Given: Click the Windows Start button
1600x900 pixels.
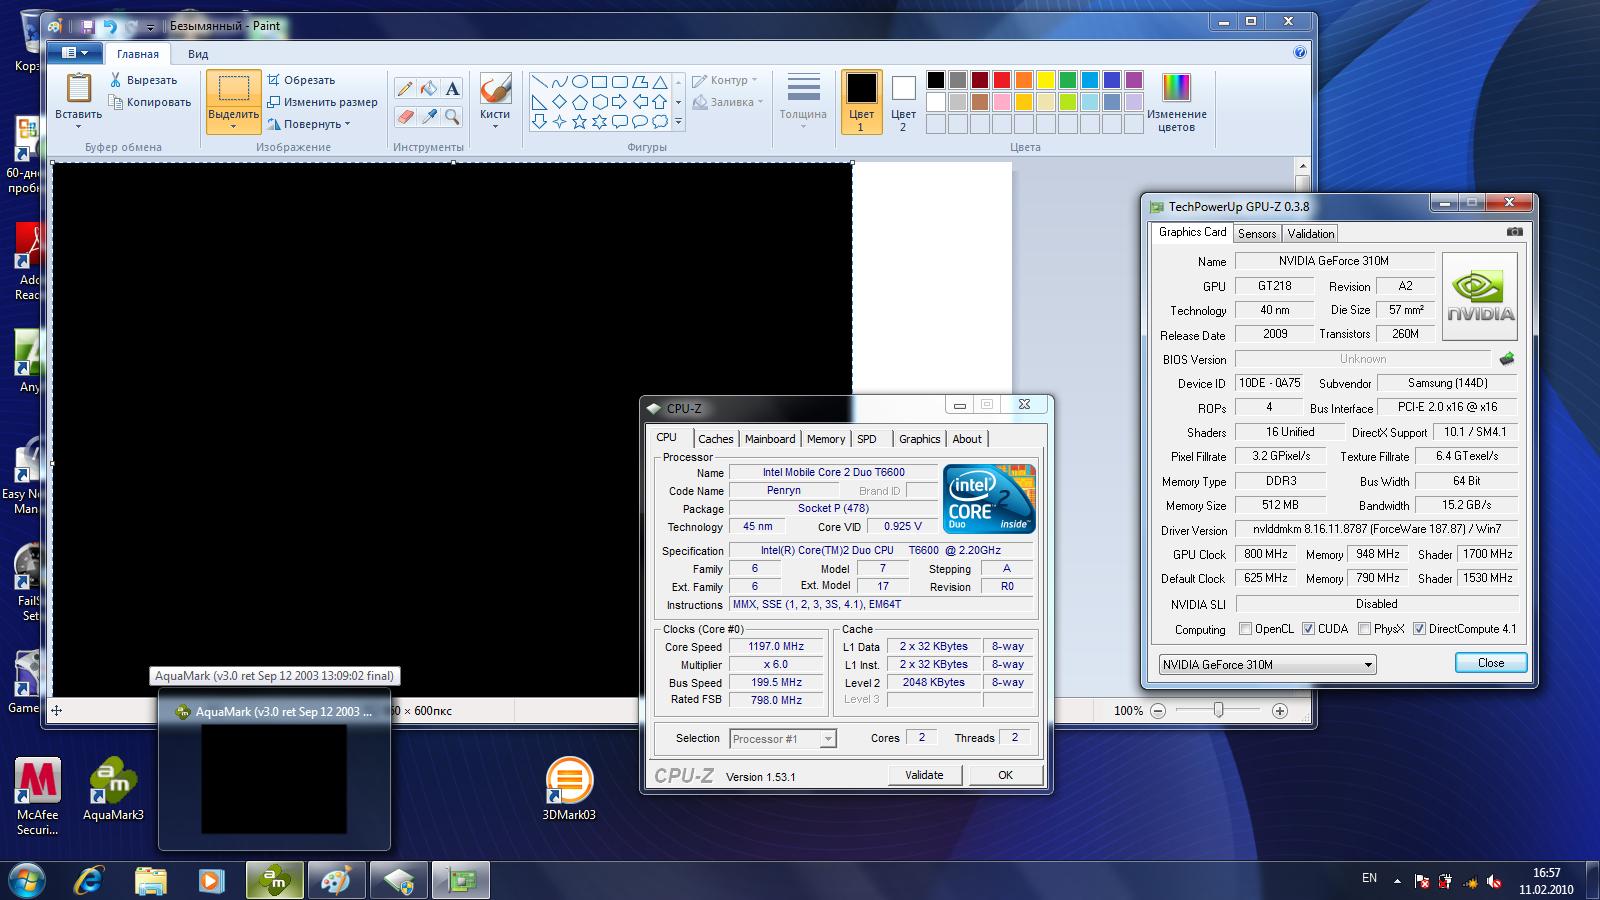Looking at the screenshot, I should (x=26, y=881).
